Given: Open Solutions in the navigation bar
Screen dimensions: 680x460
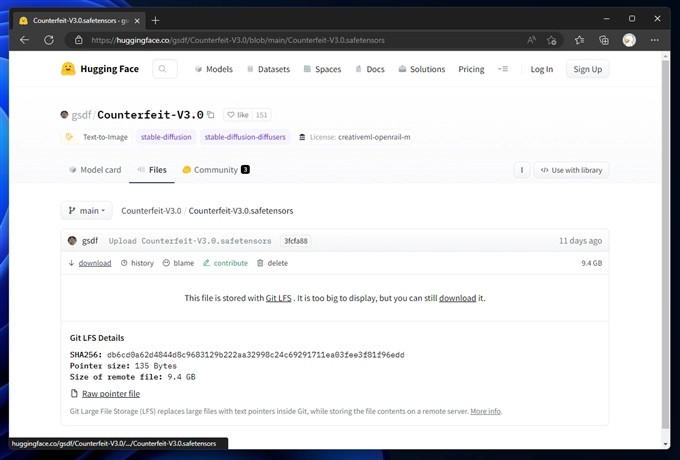Looking at the screenshot, I should [422, 69].
